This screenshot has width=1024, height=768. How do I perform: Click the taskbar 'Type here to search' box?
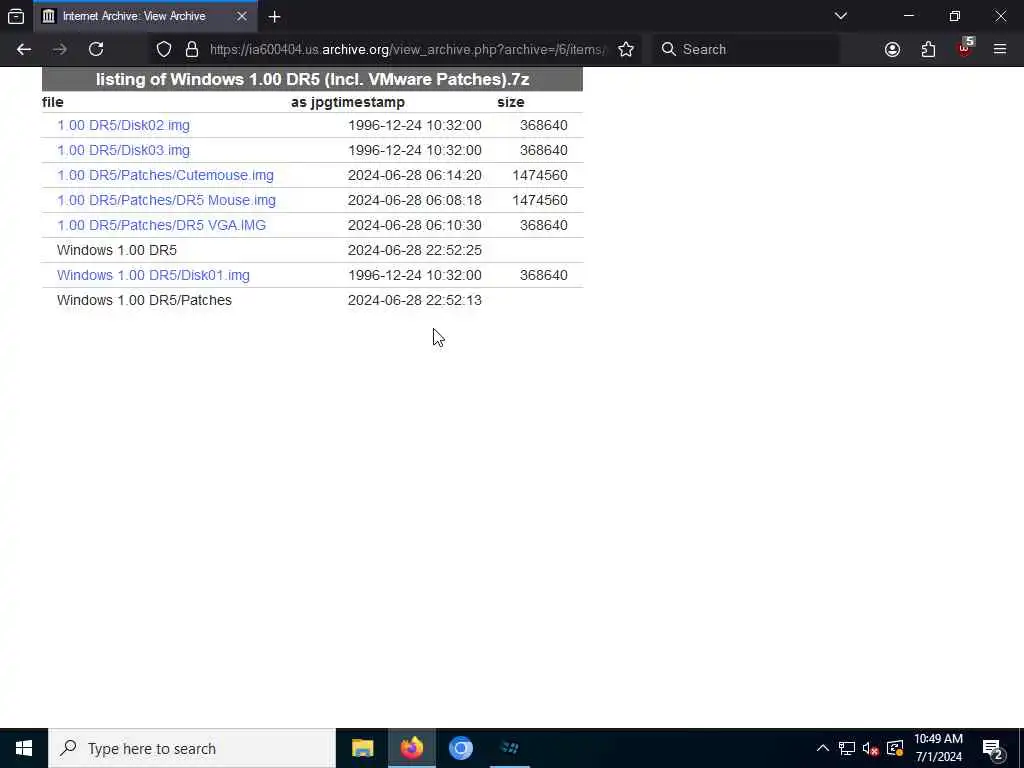(192, 748)
